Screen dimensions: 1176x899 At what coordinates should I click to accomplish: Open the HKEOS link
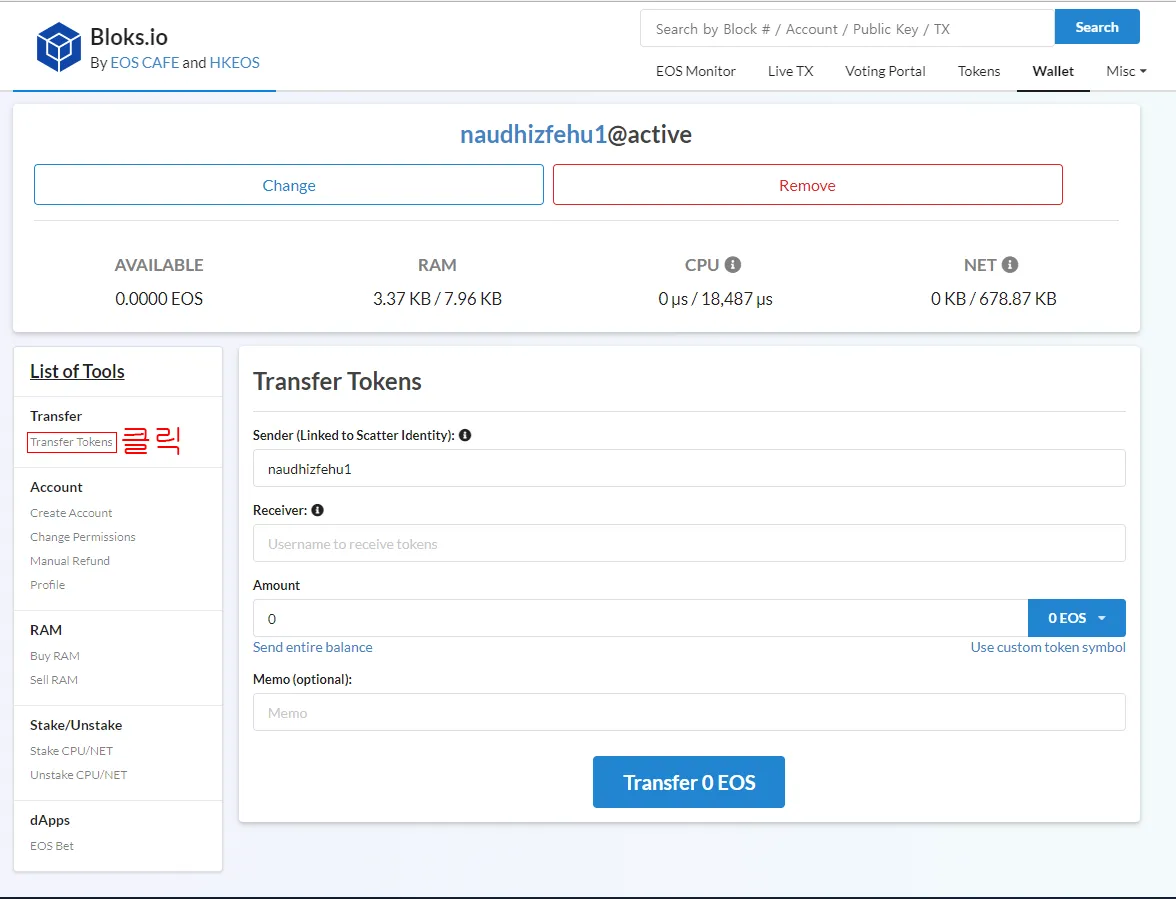click(235, 63)
